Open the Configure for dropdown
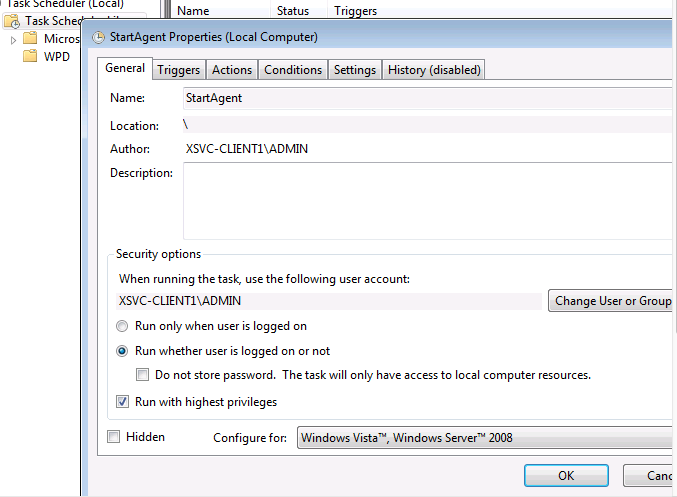This screenshot has height=497, width=677. click(x=485, y=437)
